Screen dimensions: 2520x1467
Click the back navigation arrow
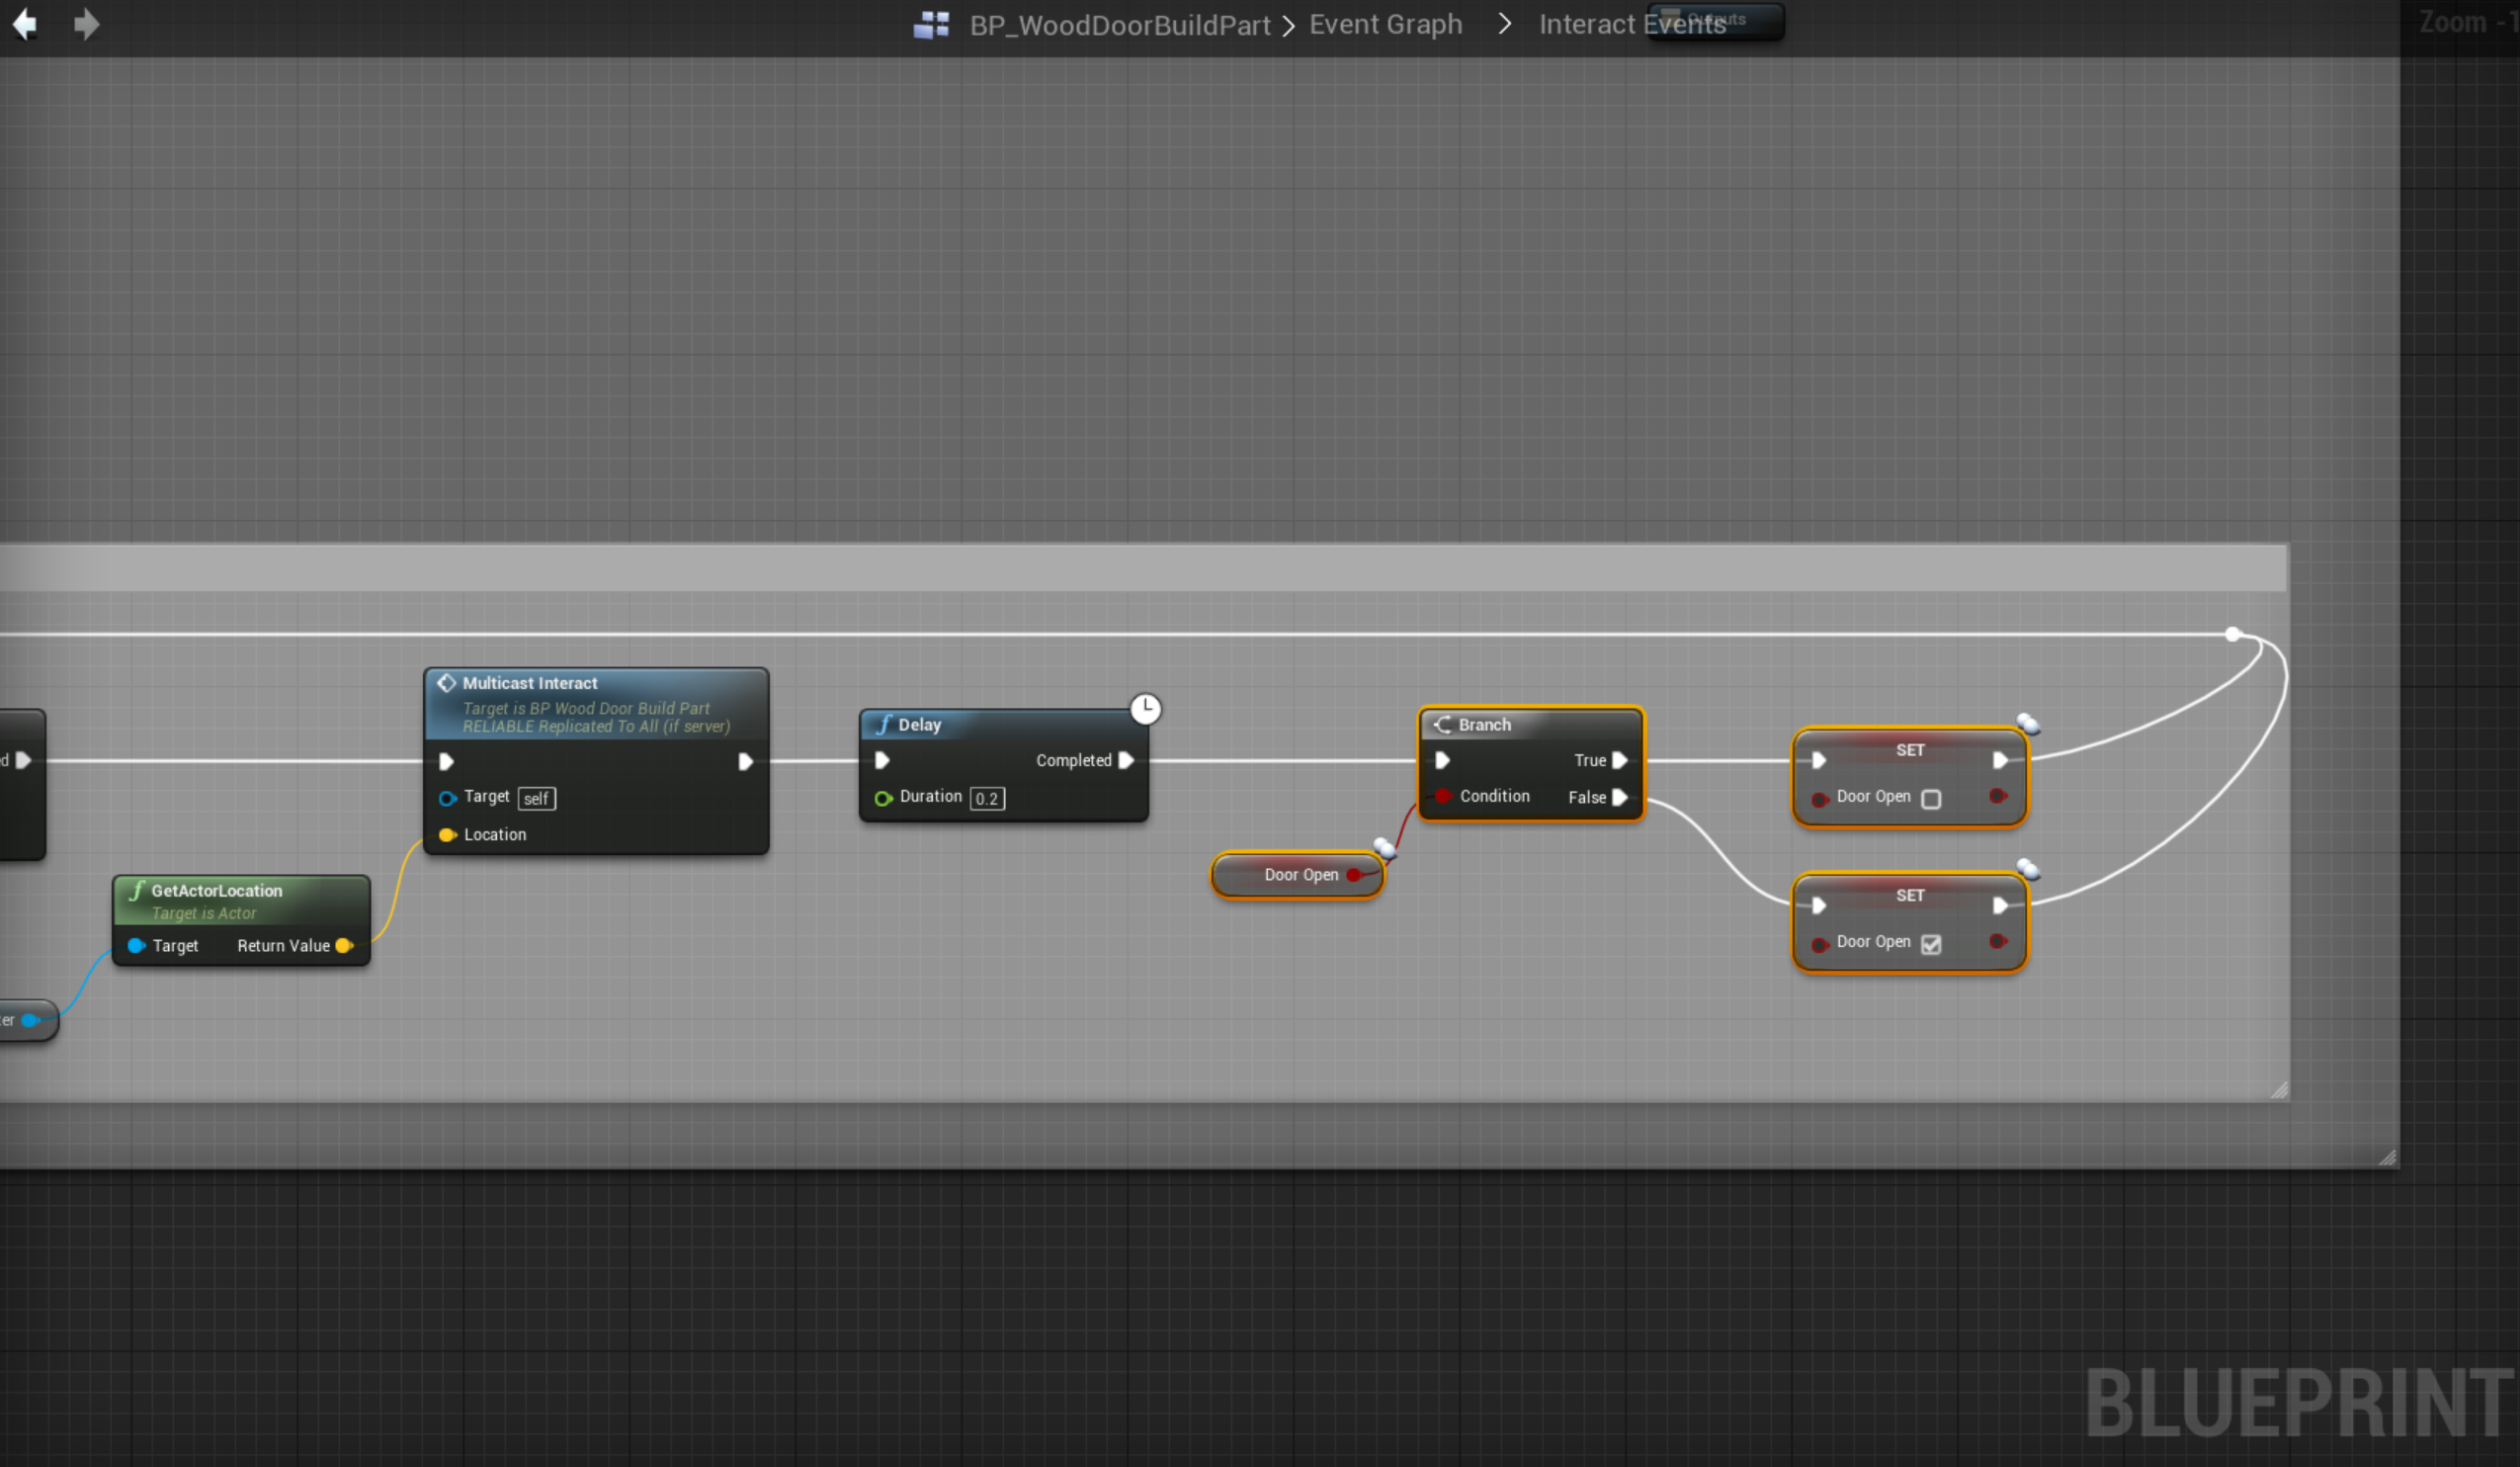pos(25,24)
